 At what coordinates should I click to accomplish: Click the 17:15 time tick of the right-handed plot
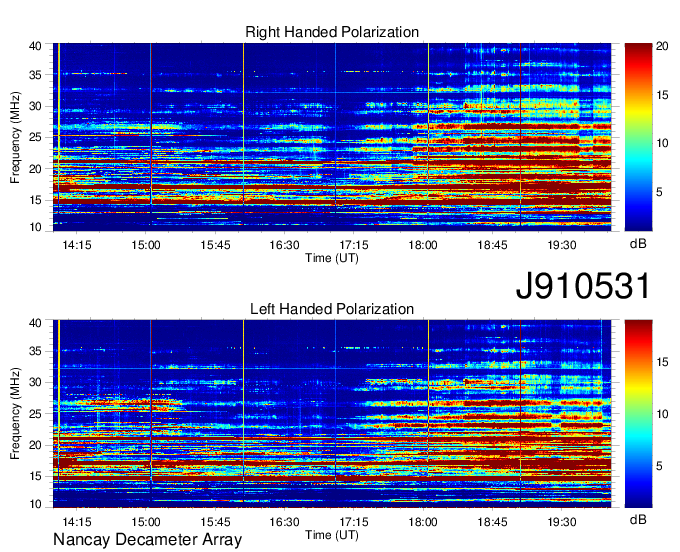(354, 245)
